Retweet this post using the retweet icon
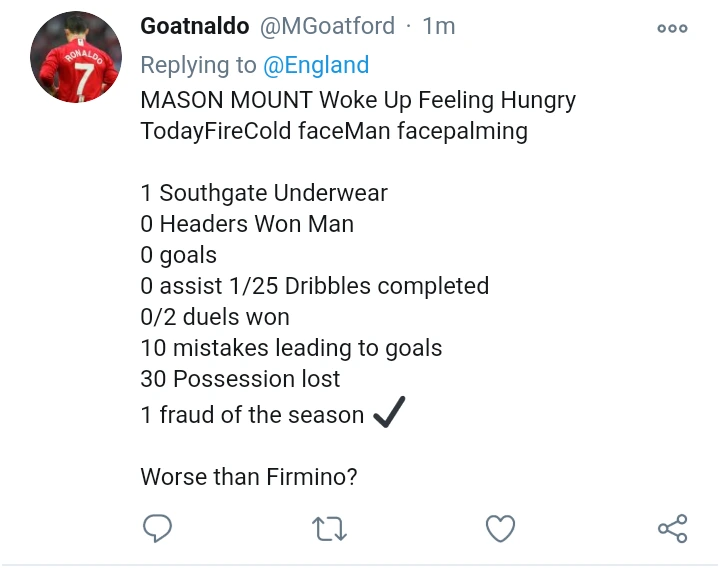Image resolution: width=720 pixels, height=571 pixels. (329, 528)
